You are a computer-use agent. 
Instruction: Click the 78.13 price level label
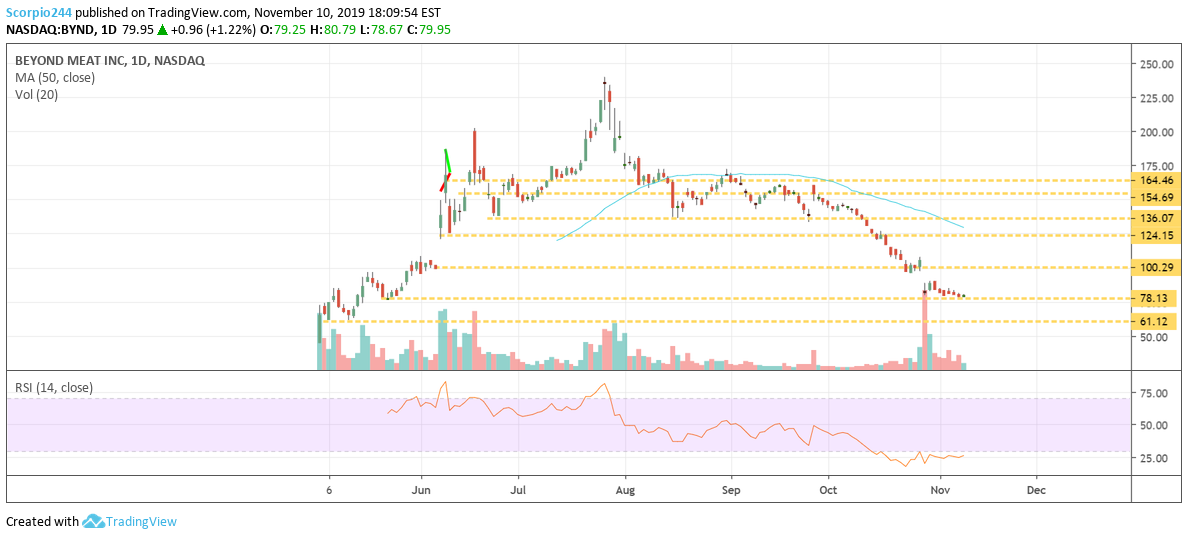pyautogui.click(x=1155, y=297)
